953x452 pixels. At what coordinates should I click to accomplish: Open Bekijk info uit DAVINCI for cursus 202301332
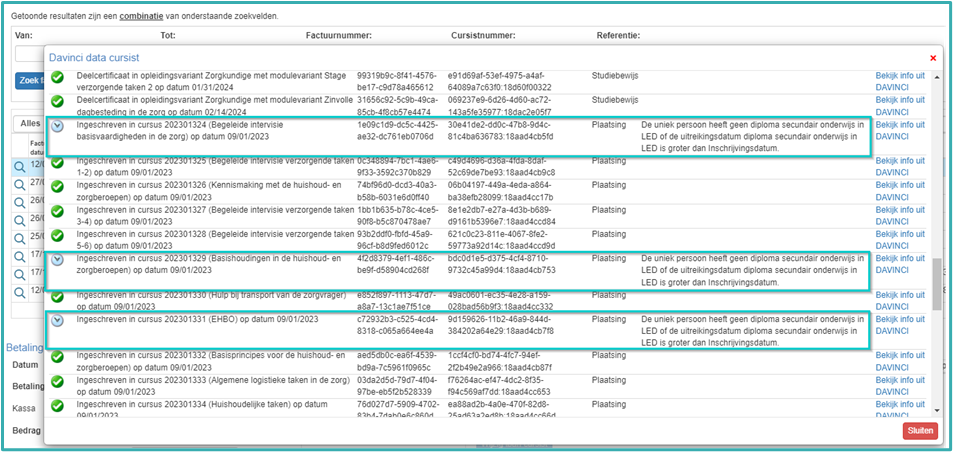coord(900,361)
